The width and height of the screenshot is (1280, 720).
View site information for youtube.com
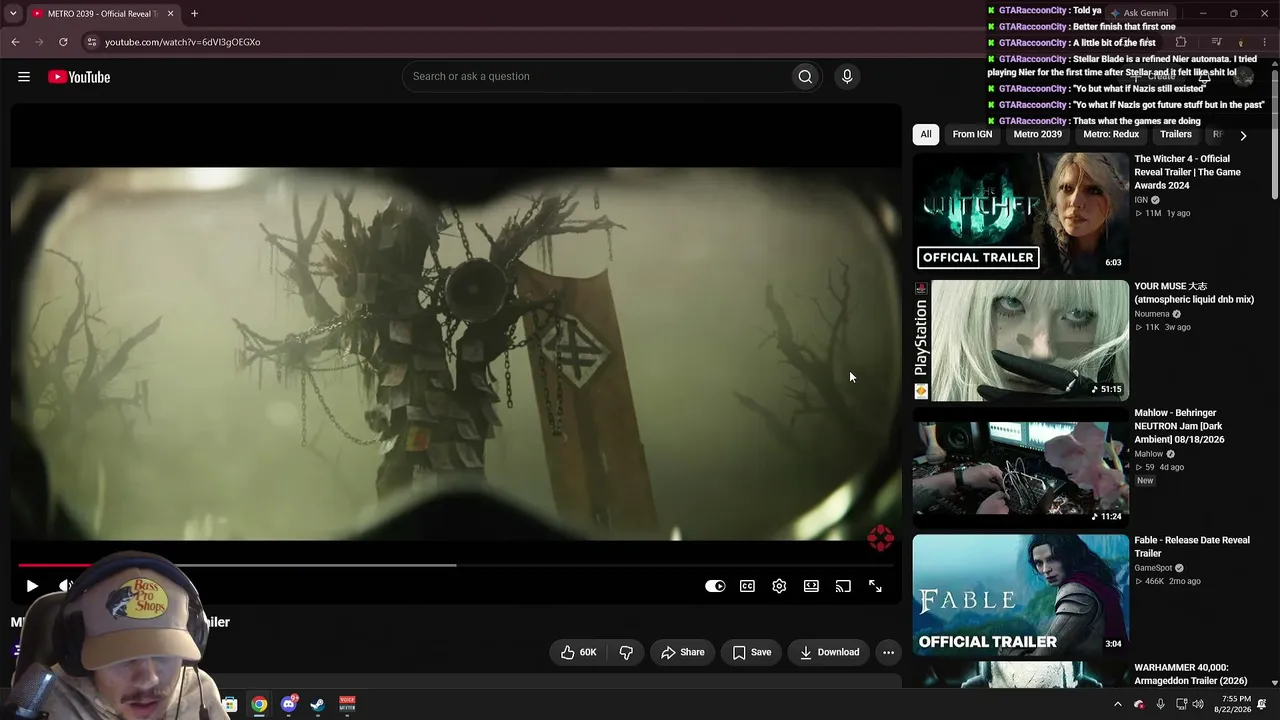click(x=91, y=42)
